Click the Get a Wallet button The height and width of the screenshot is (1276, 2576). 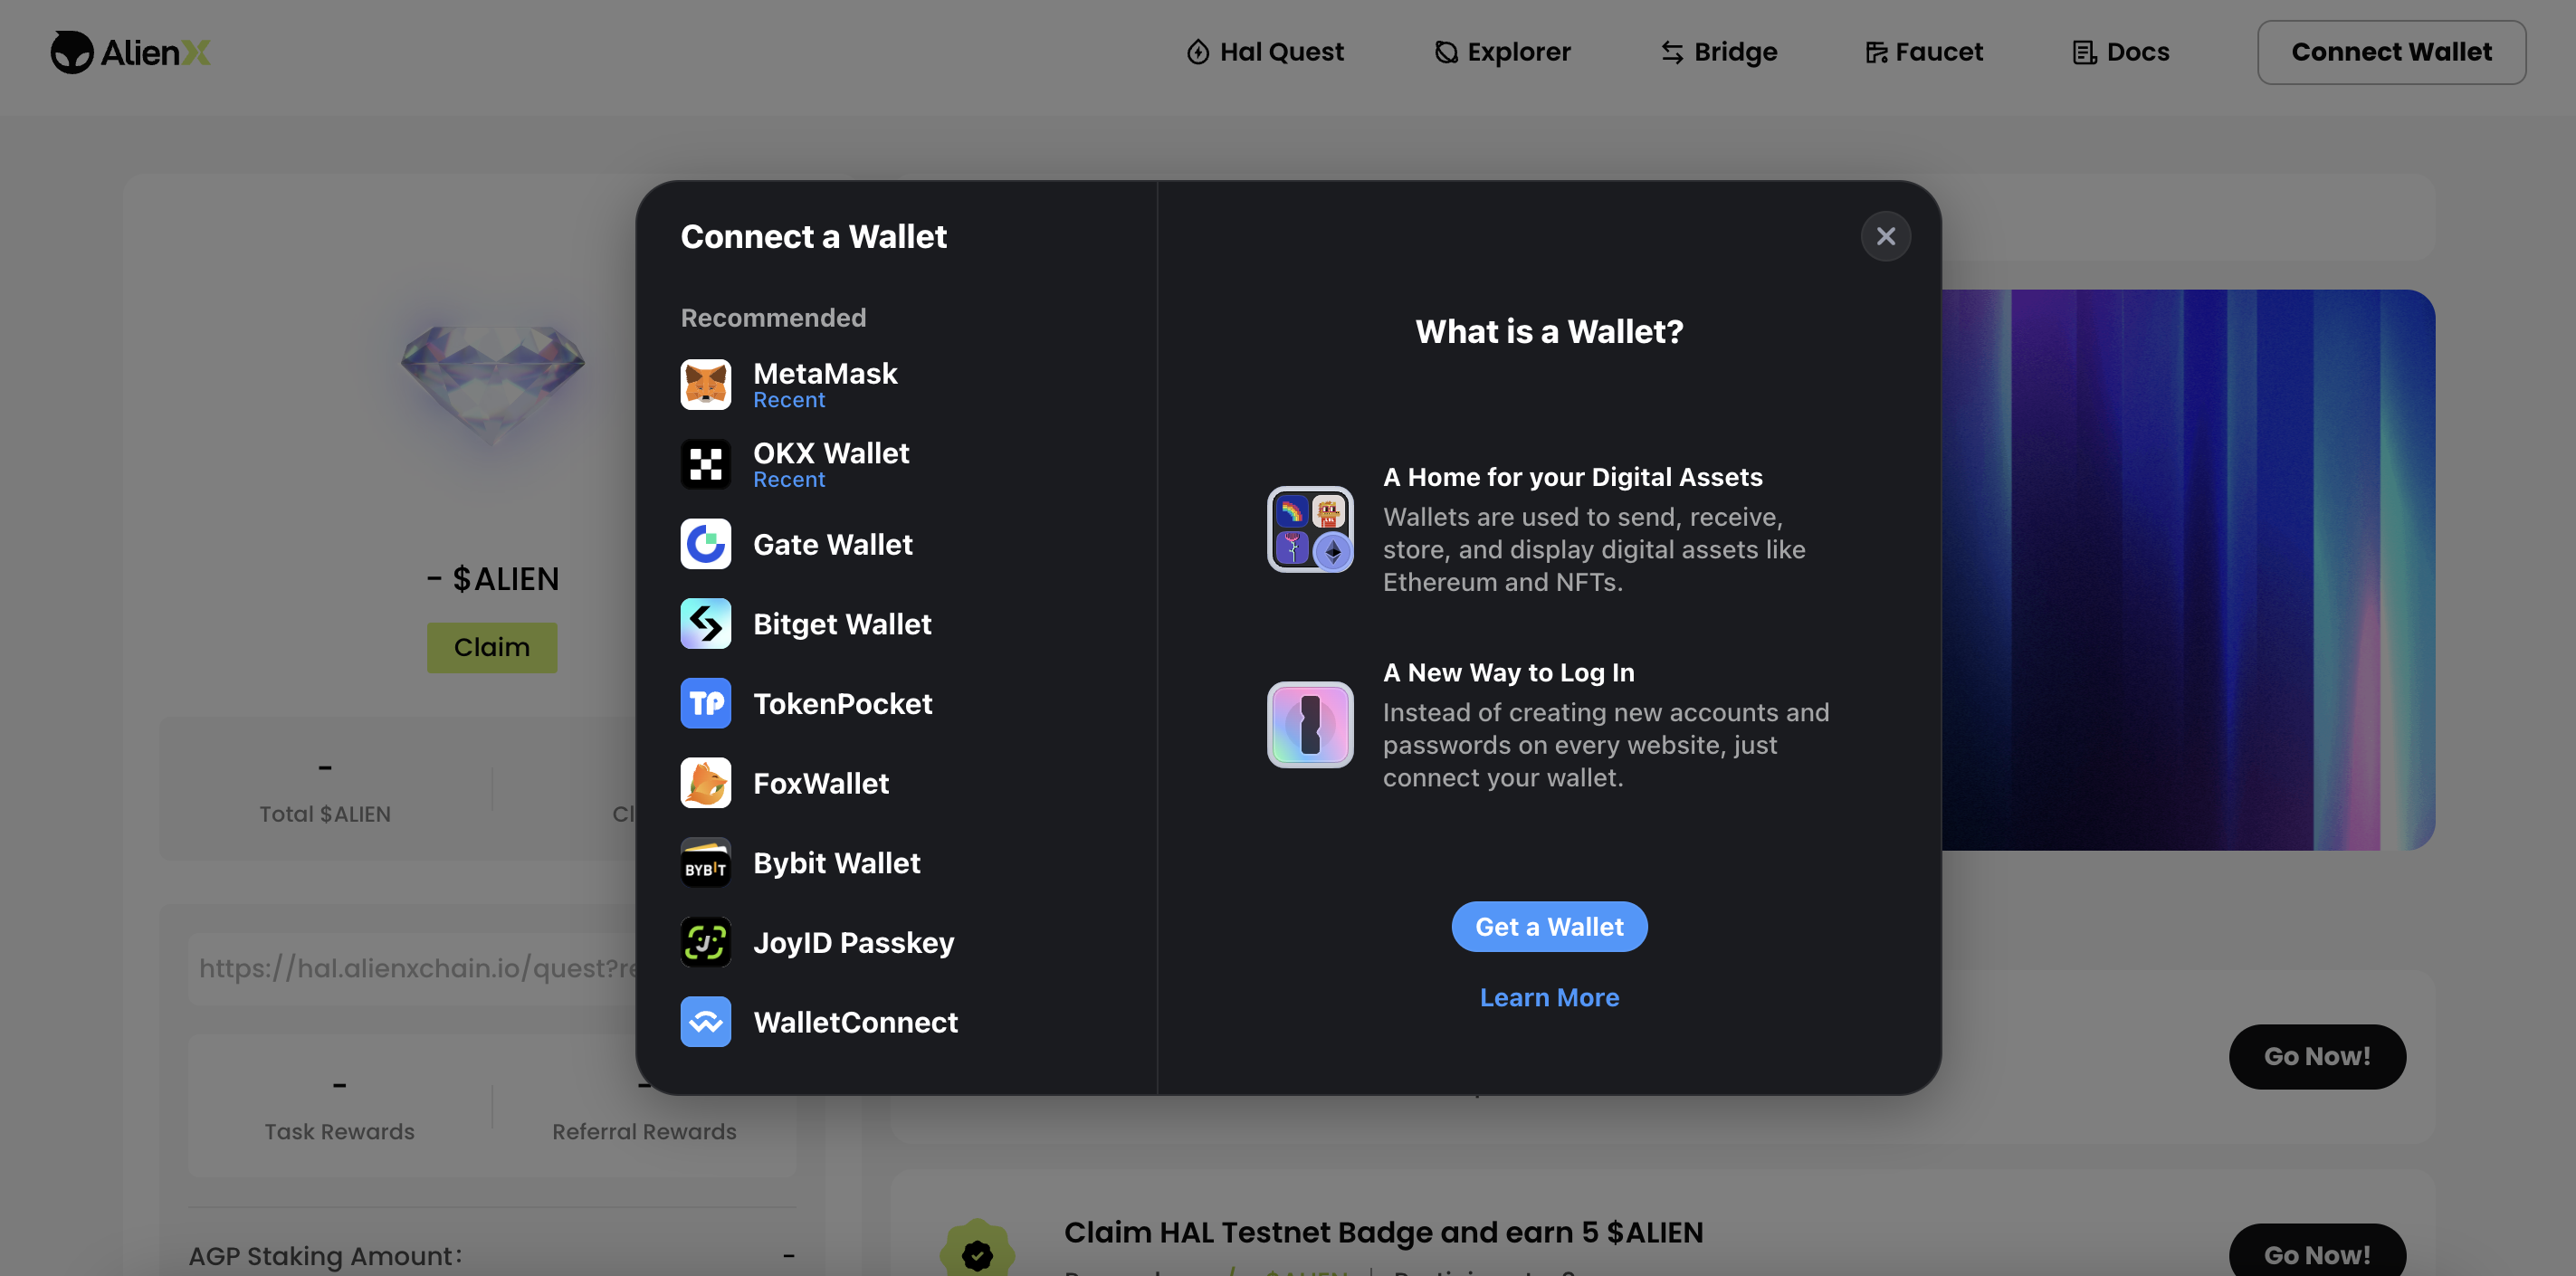[1549, 927]
